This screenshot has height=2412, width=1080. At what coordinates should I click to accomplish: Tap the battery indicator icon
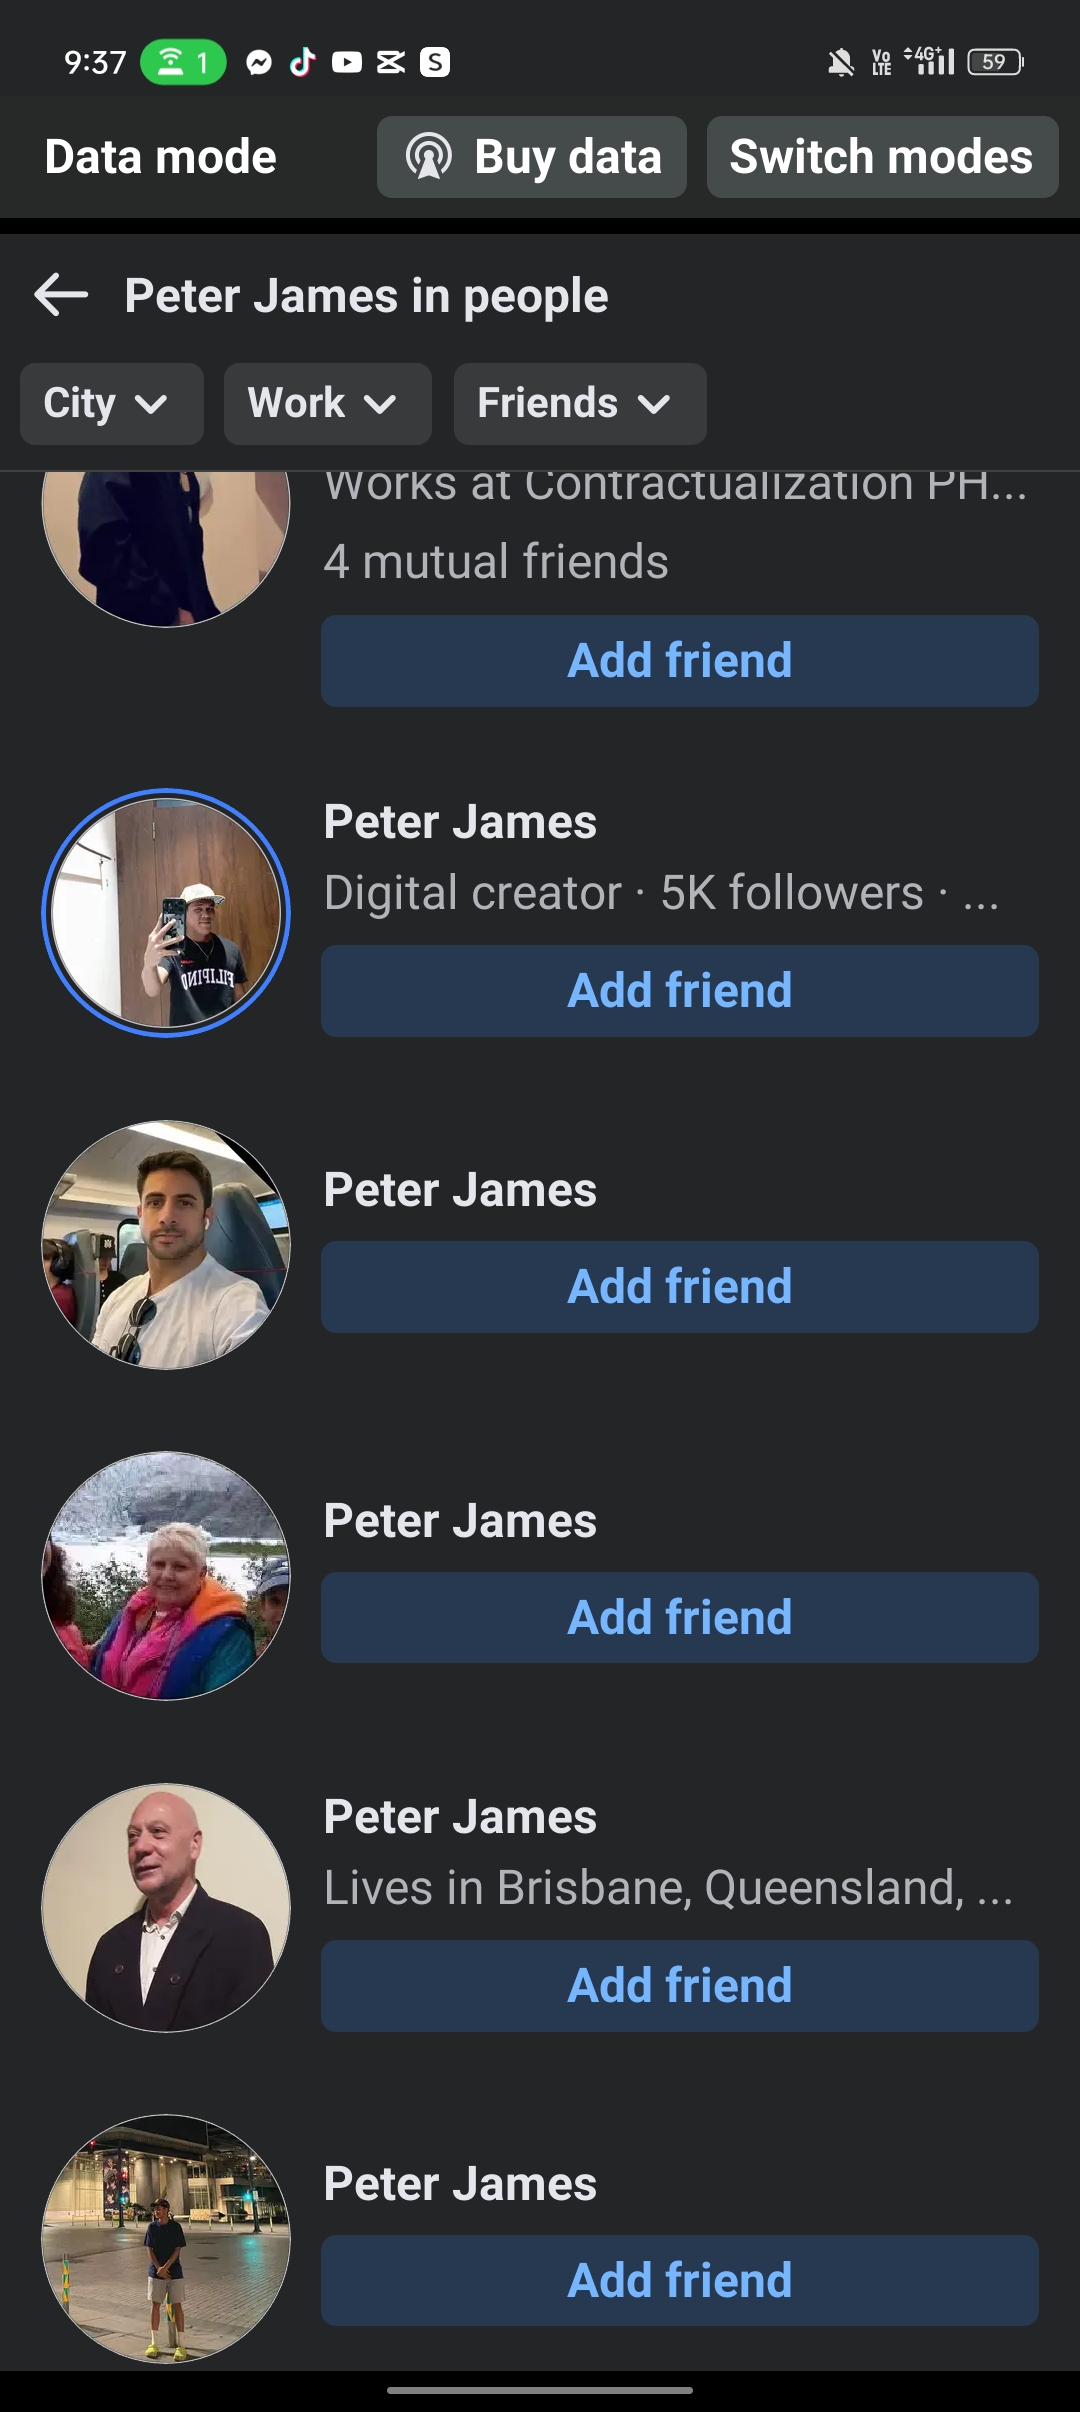coord(994,62)
